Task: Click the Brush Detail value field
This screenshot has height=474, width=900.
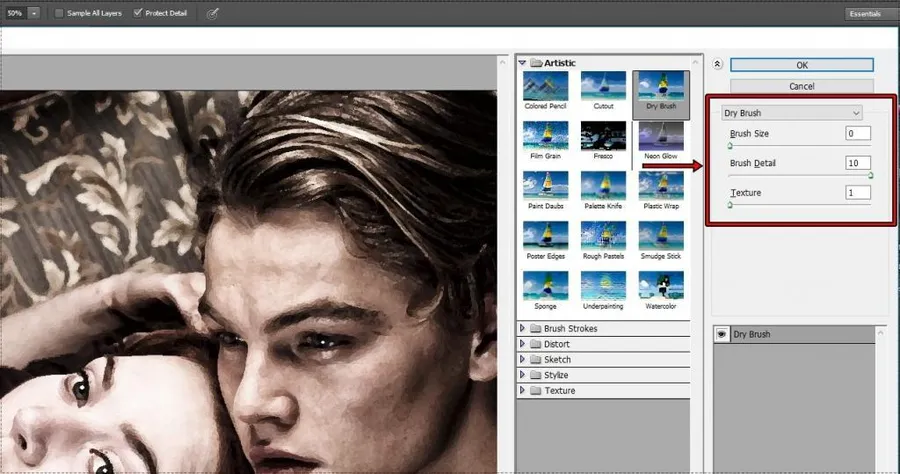Action: coord(858,163)
